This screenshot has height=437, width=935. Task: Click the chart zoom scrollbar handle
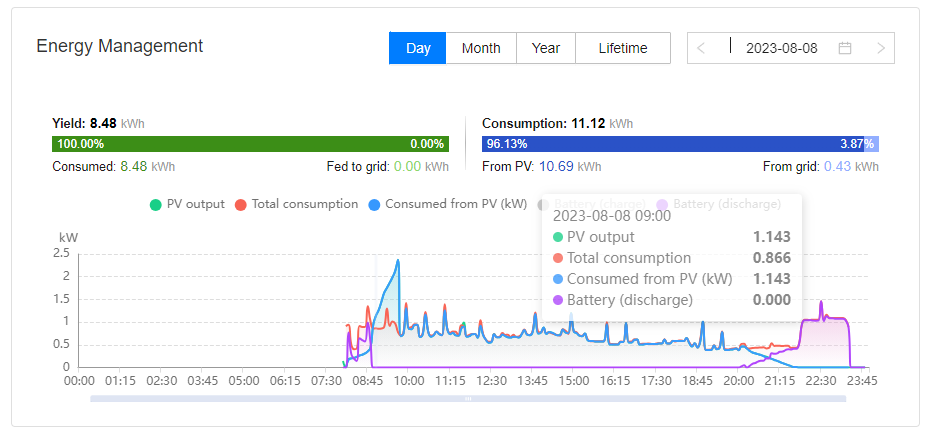468,398
